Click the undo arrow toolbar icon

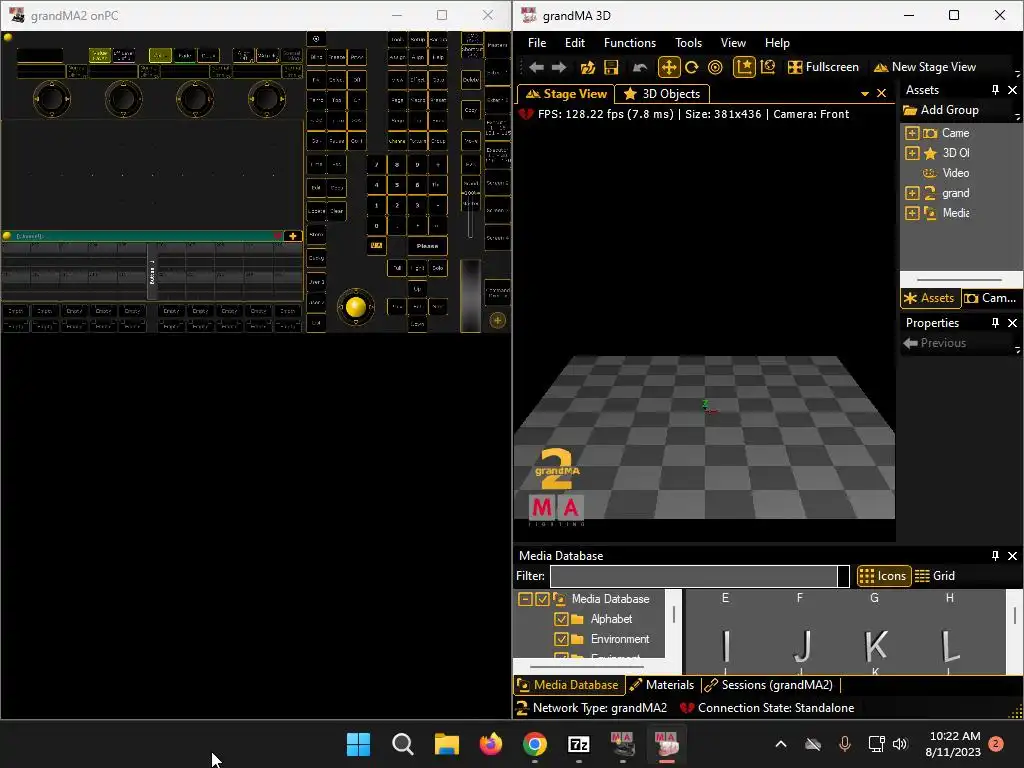(x=640, y=67)
